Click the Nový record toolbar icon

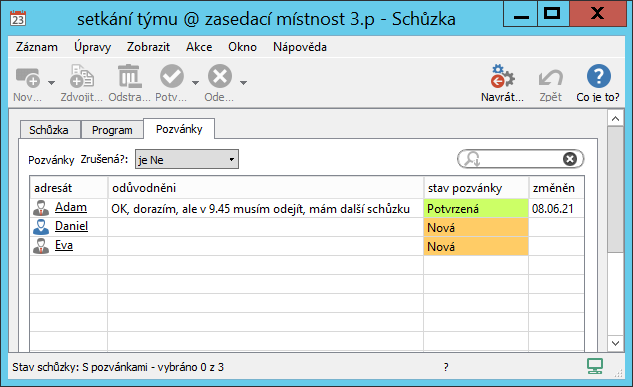pos(27,77)
